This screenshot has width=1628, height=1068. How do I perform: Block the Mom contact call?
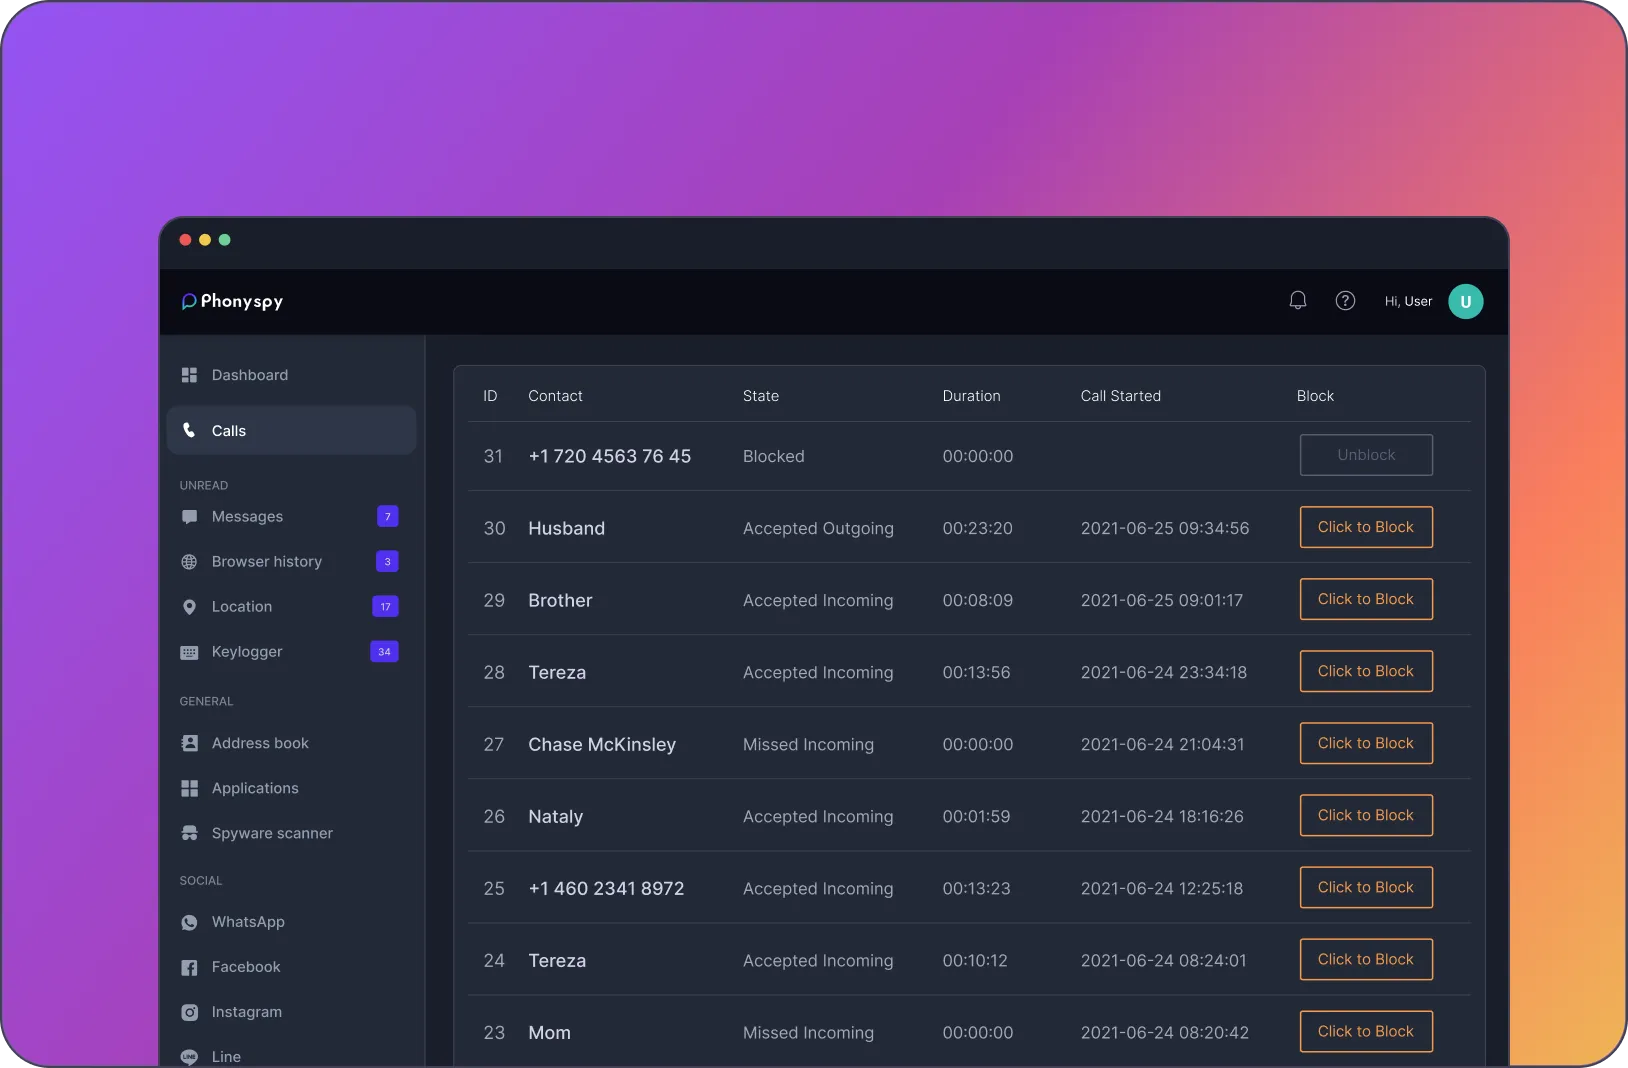[x=1366, y=1031]
